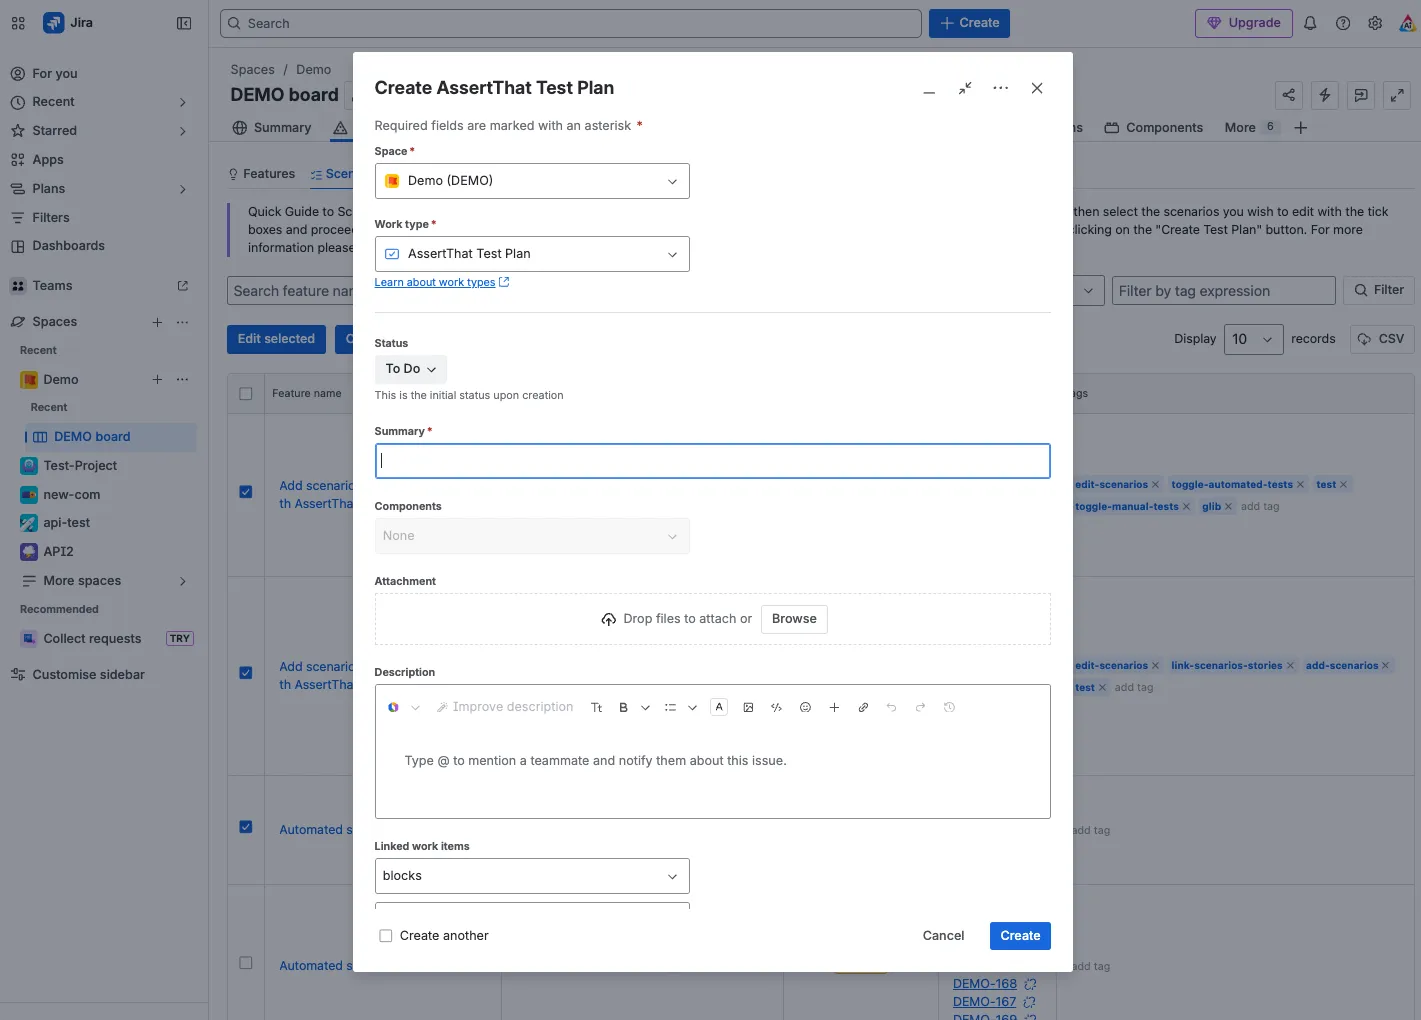Insert an emoji in the description toolbar
Viewport: 1421px width, 1020px height.
805,707
